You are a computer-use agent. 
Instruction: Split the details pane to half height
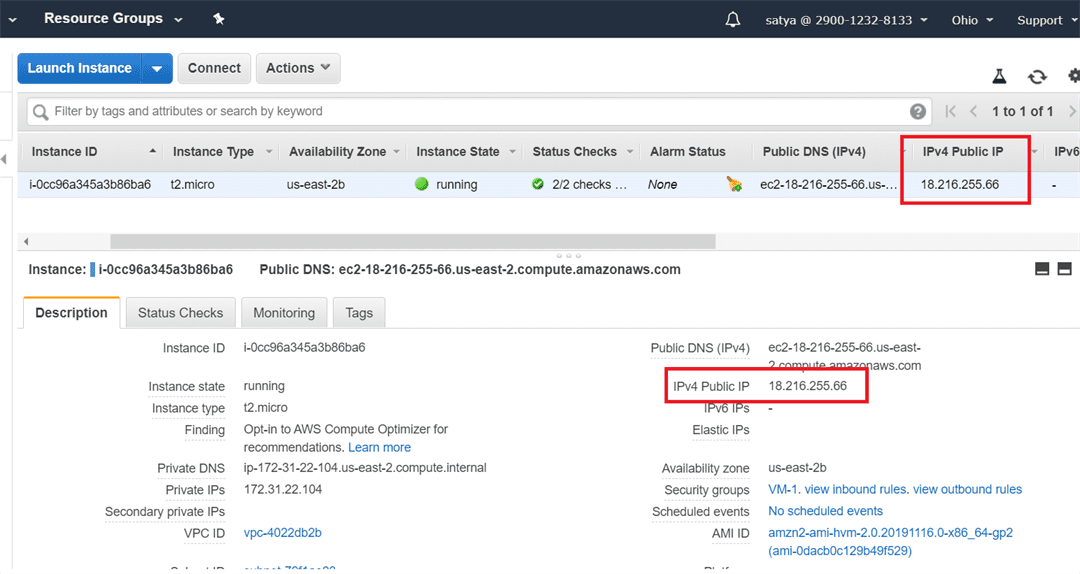coord(1041,269)
